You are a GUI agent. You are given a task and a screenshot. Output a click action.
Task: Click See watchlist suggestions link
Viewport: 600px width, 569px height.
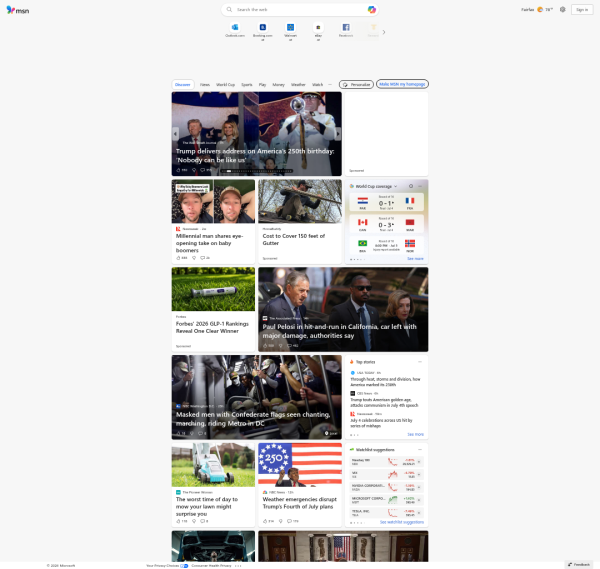coord(402,522)
